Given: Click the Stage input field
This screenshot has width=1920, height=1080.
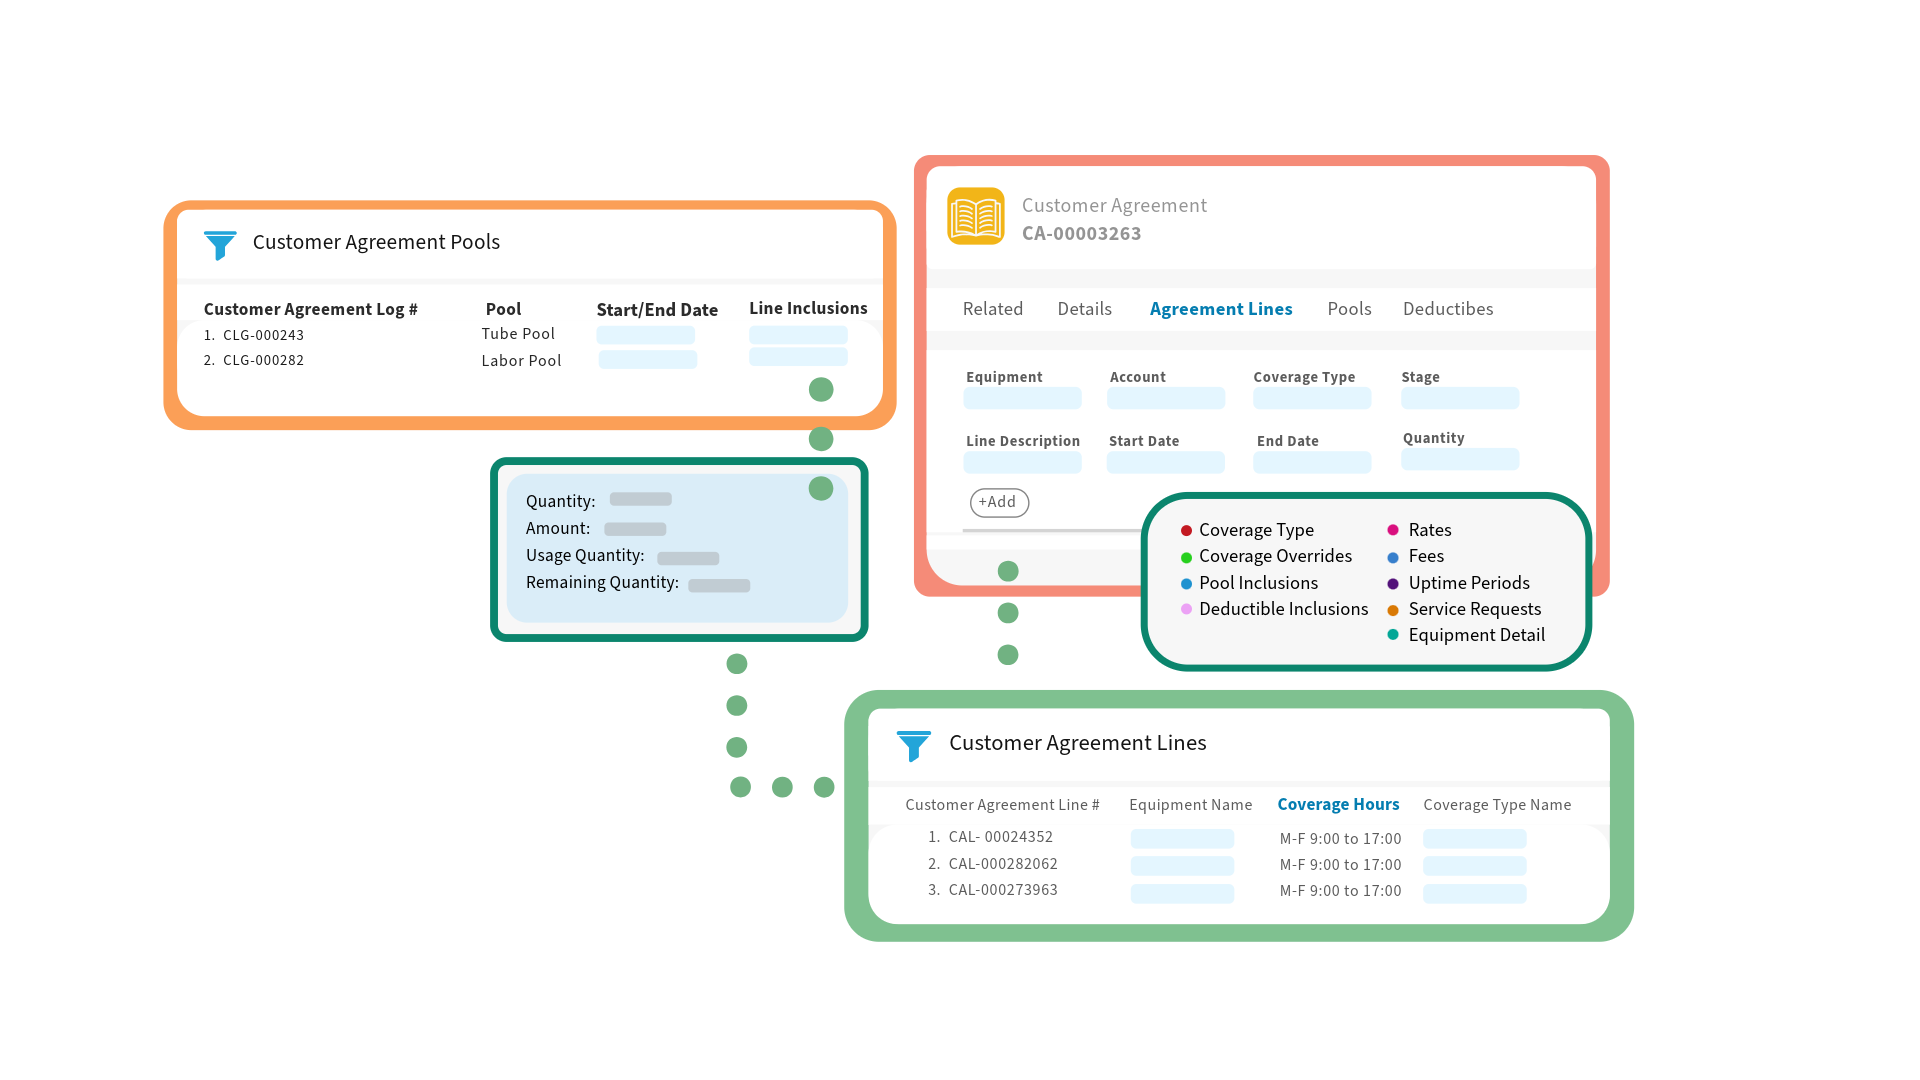Looking at the screenshot, I should [1460, 398].
